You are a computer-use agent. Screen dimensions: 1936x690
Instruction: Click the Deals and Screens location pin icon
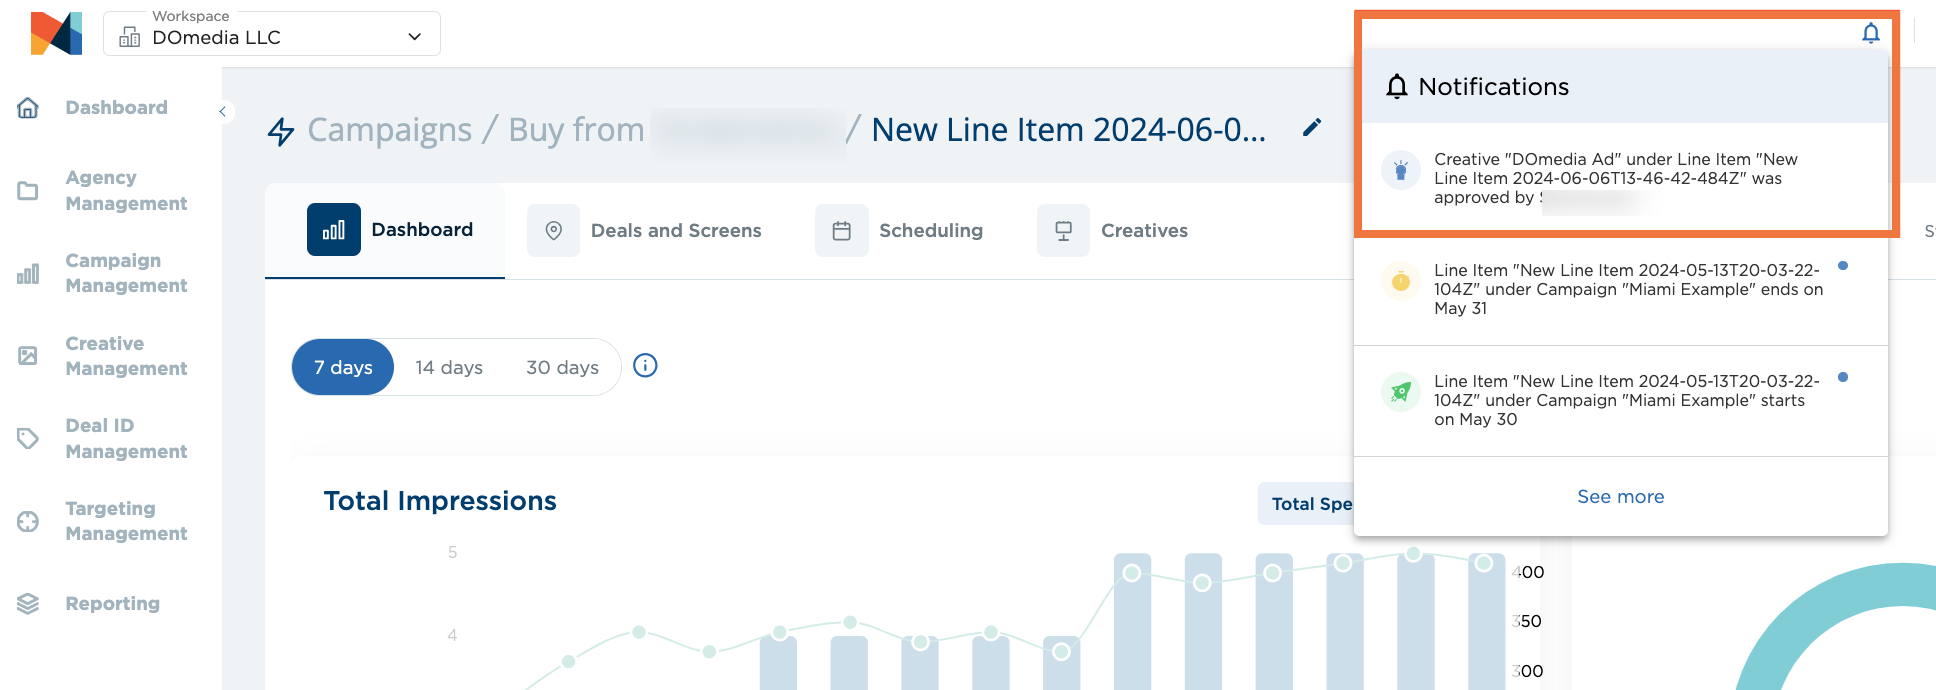(553, 231)
